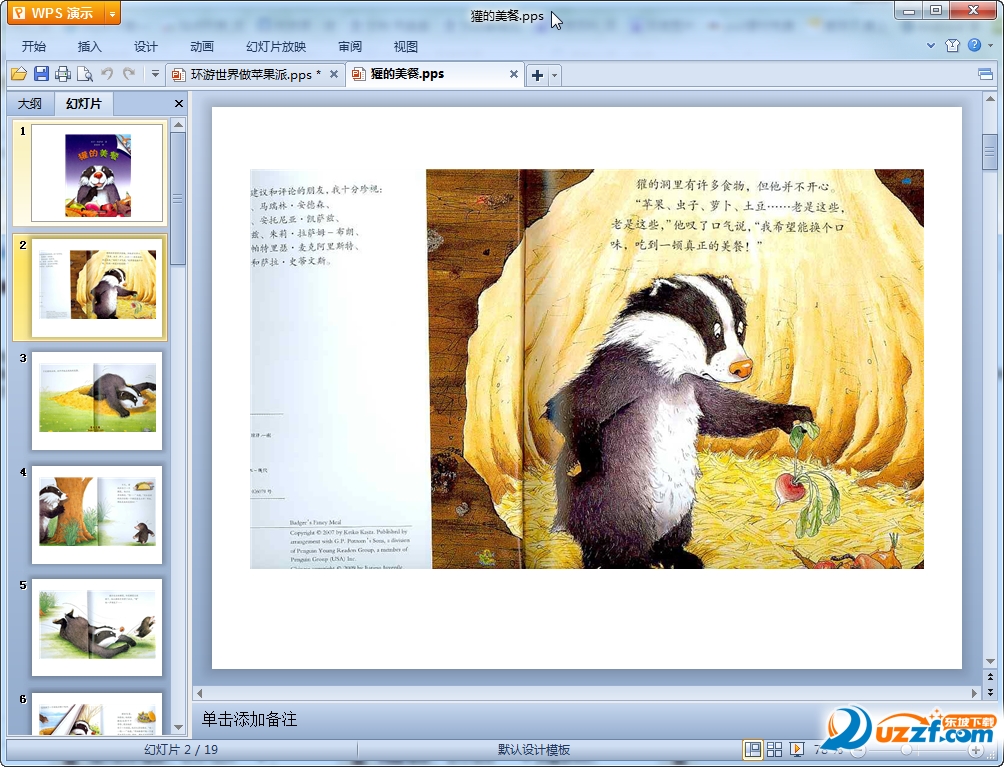Open the 插入 menu tab
This screenshot has height=767, width=1004.
[x=90, y=47]
